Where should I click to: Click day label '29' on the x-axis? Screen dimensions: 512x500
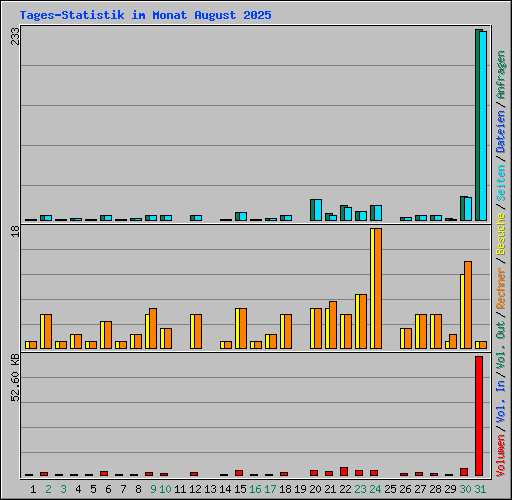(x=450, y=489)
